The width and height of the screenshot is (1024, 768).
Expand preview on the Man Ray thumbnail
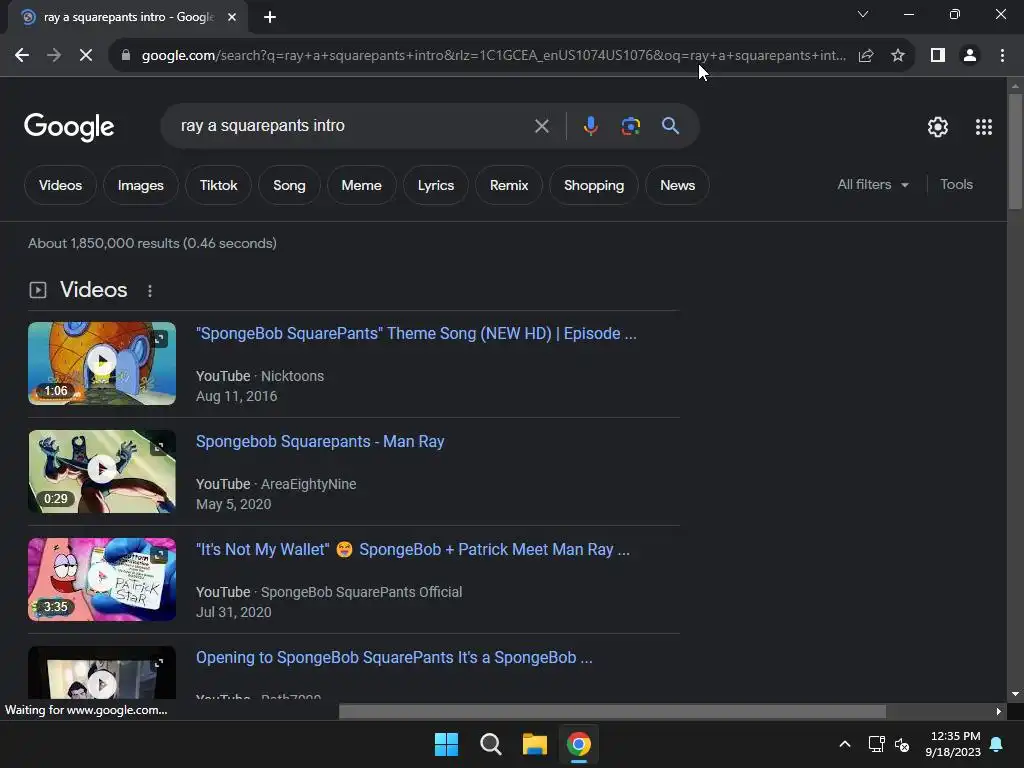pyautogui.click(x=159, y=447)
